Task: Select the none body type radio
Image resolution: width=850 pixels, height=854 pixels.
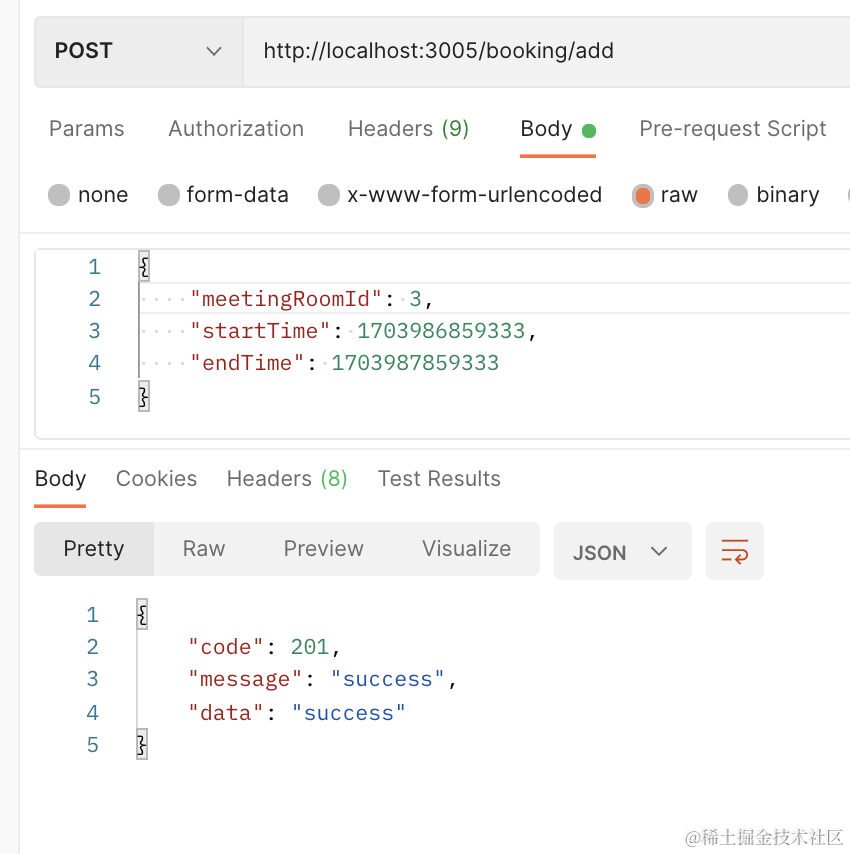Action: coord(59,195)
